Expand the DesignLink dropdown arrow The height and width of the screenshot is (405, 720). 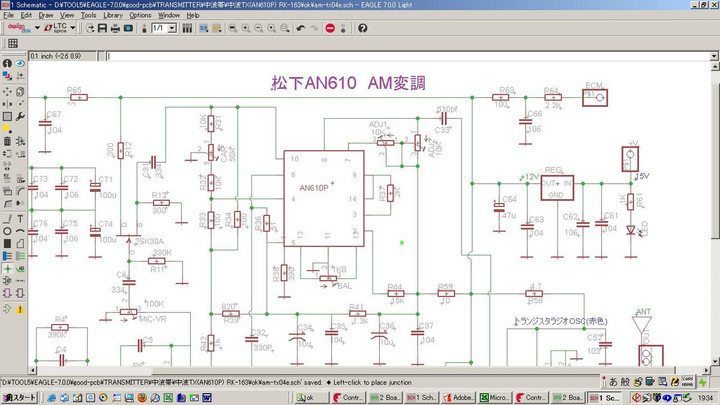pyautogui.click(x=36, y=28)
